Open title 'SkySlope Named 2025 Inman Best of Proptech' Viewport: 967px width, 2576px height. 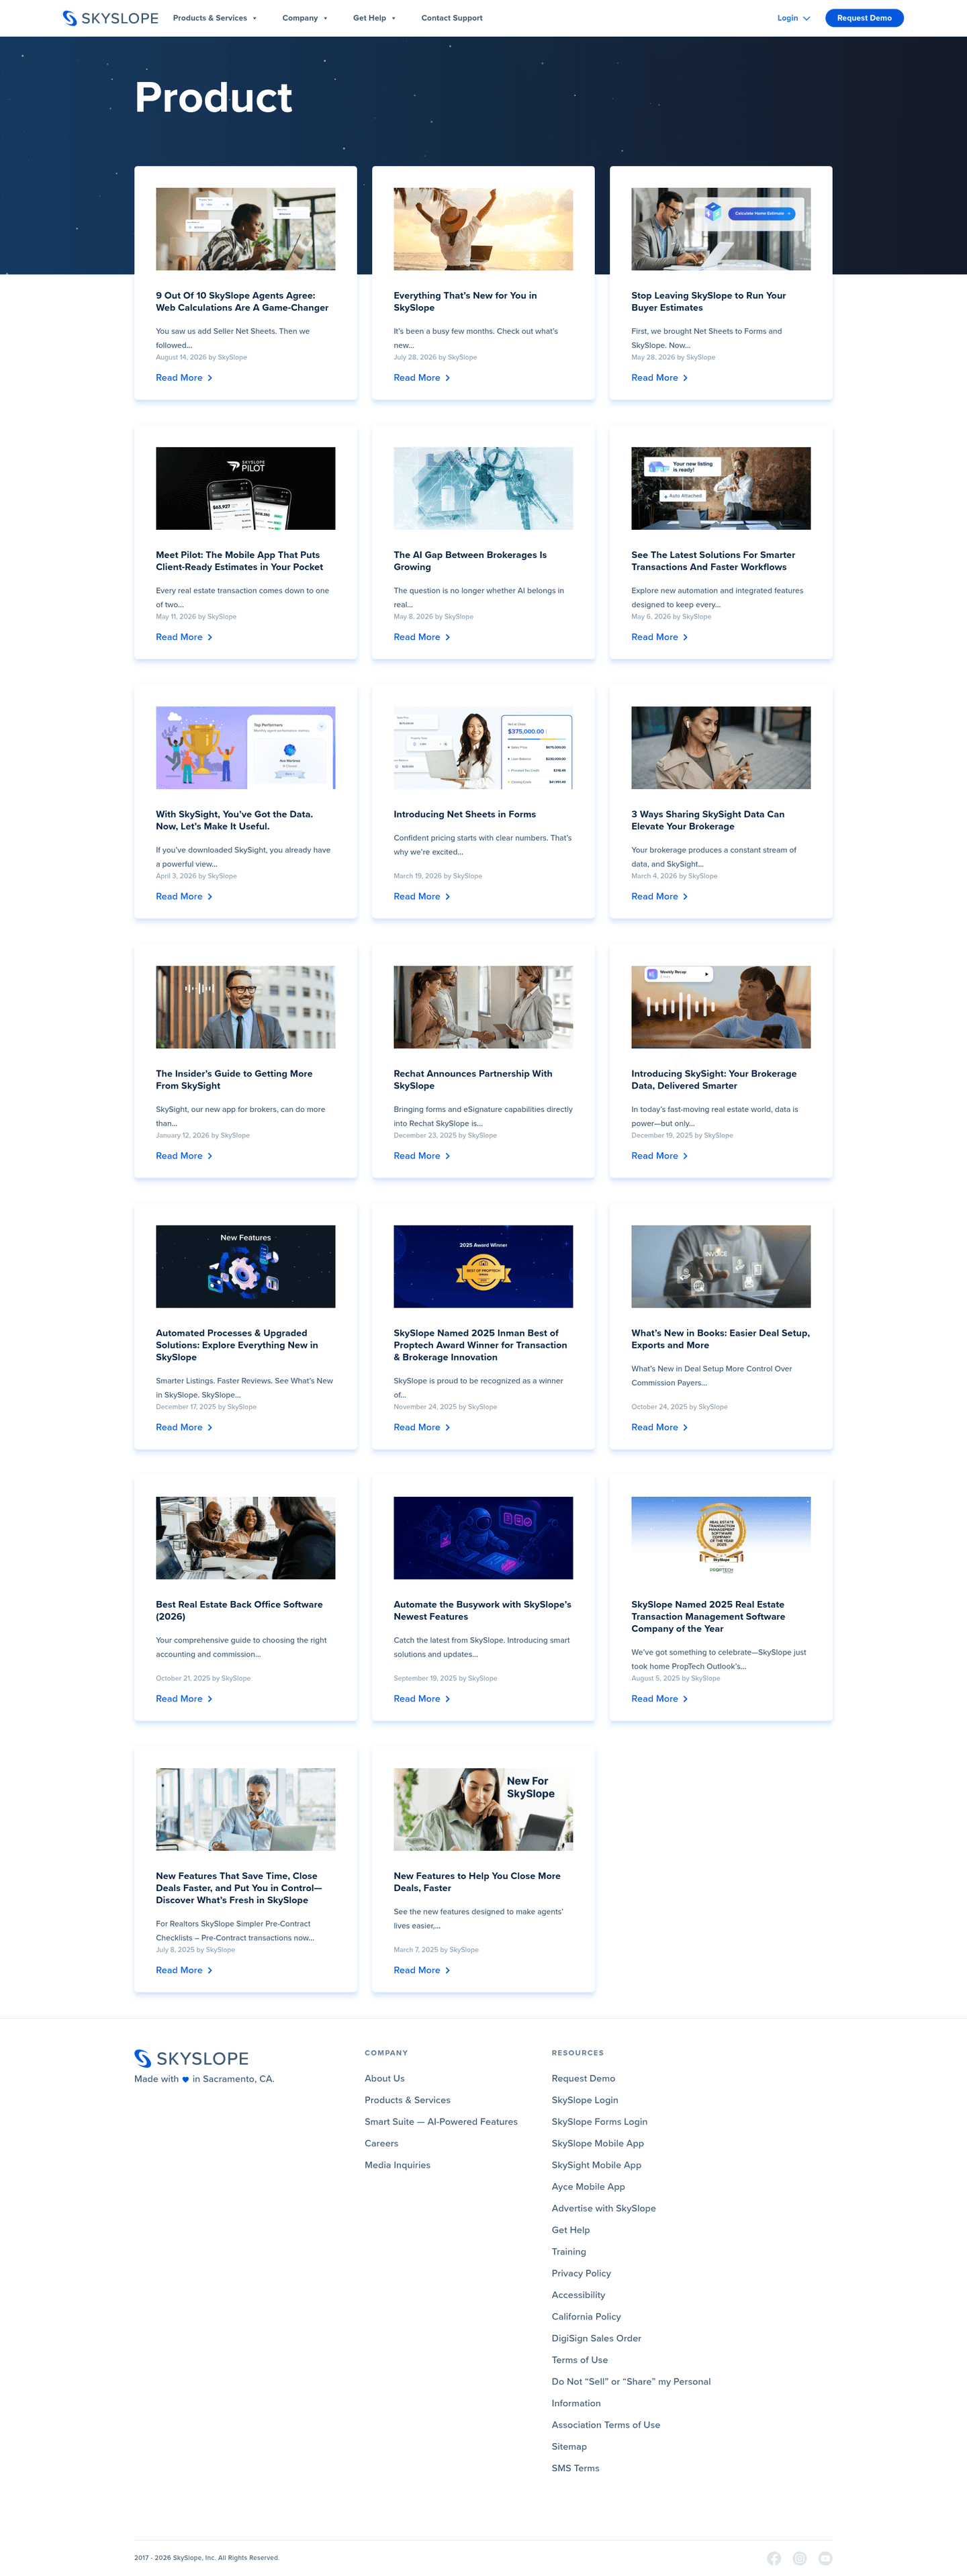[480, 1345]
